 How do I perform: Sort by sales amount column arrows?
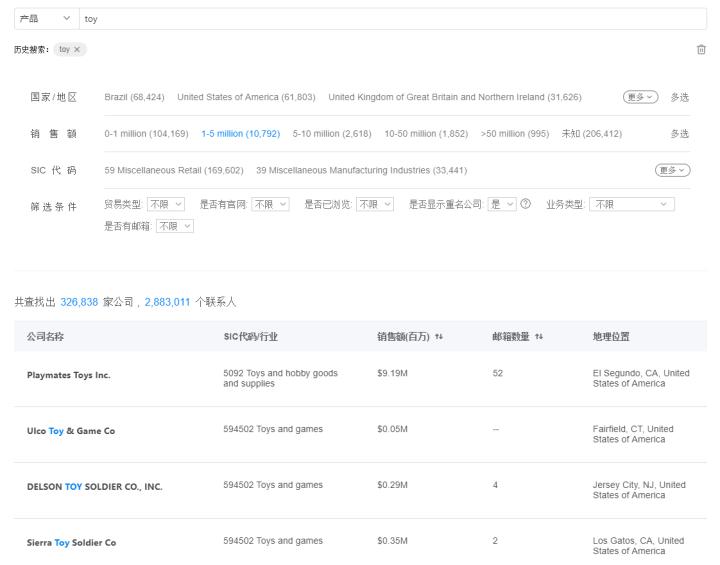(x=437, y=337)
